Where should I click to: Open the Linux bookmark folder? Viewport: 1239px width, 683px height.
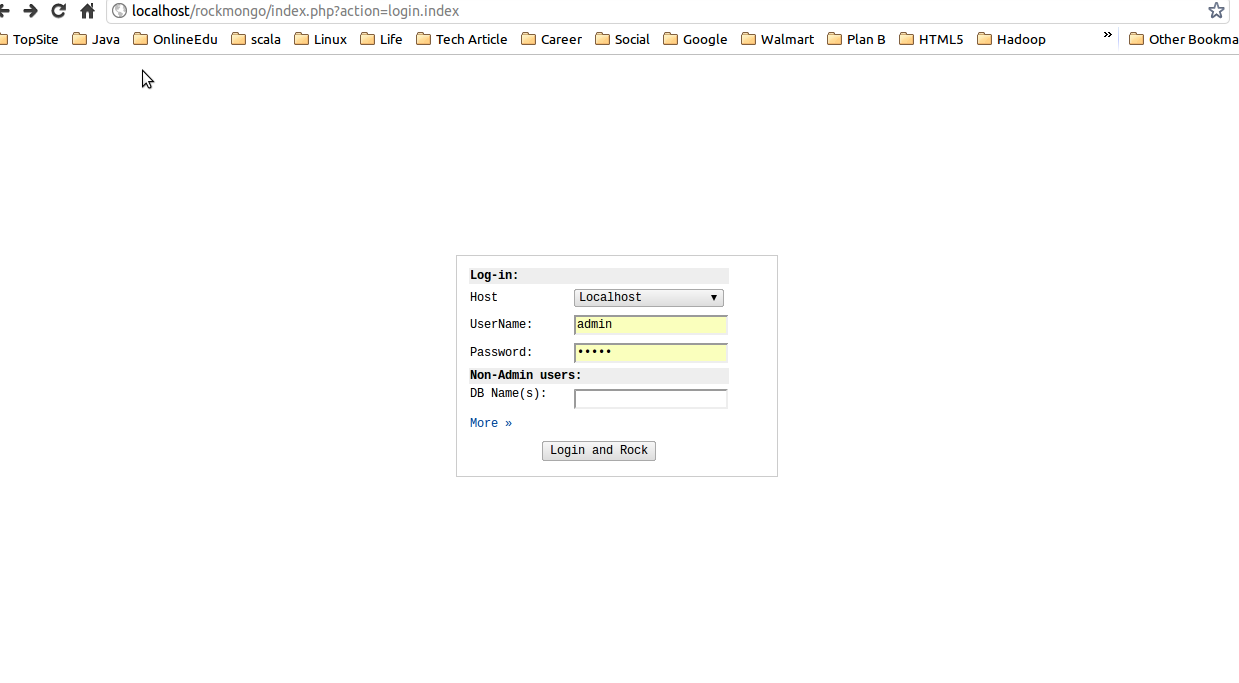coord(321,39)
